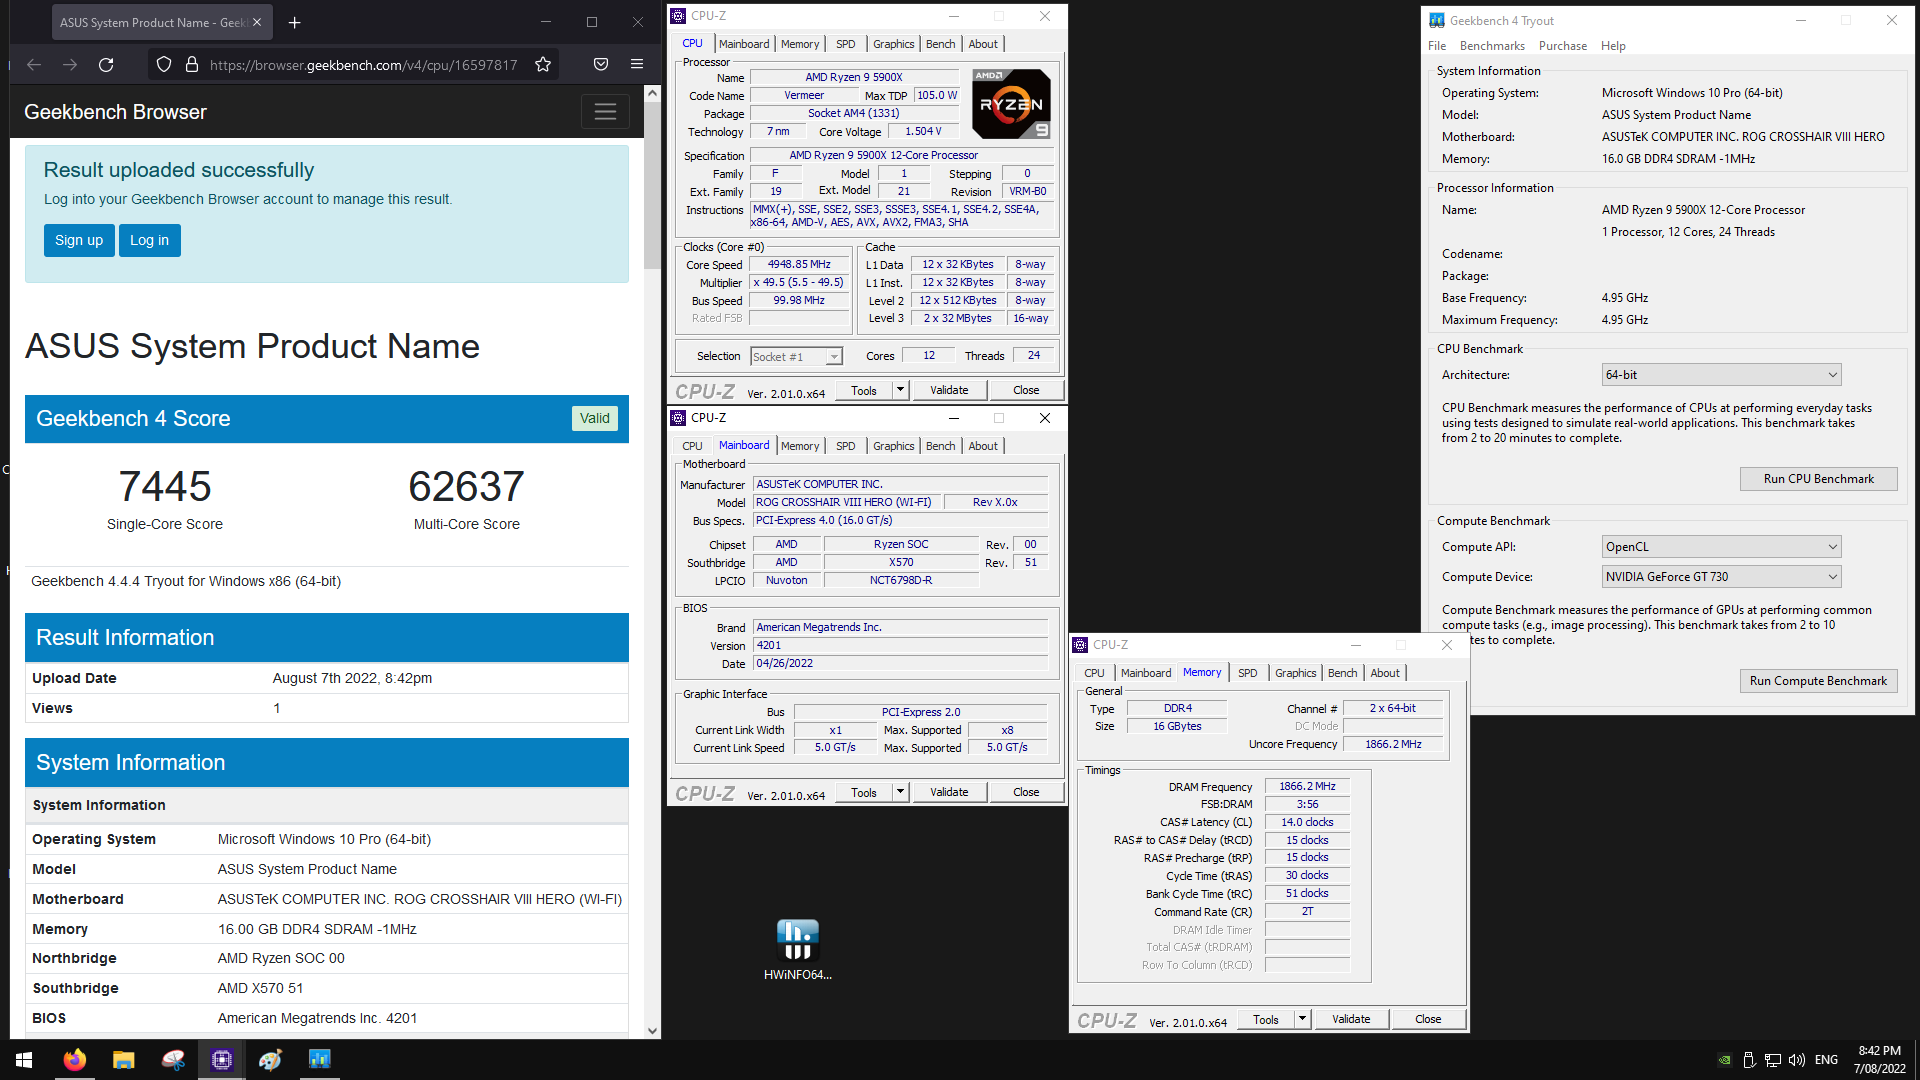Image resolution: width=1920 pixels, height=1080 pixels.
Task: Open SPD tab in Mainboard CPU-Z window
Action: click(846, 446)
